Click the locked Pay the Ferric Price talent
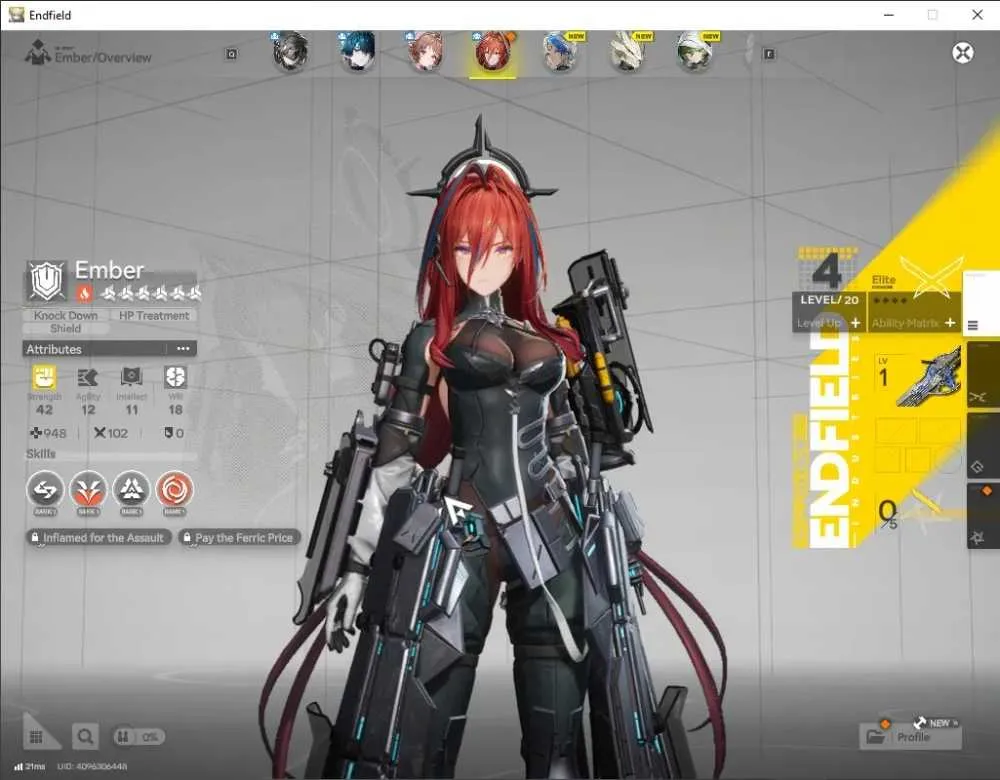This screenshot has width=1000, height=780. [x=239, y=538]
